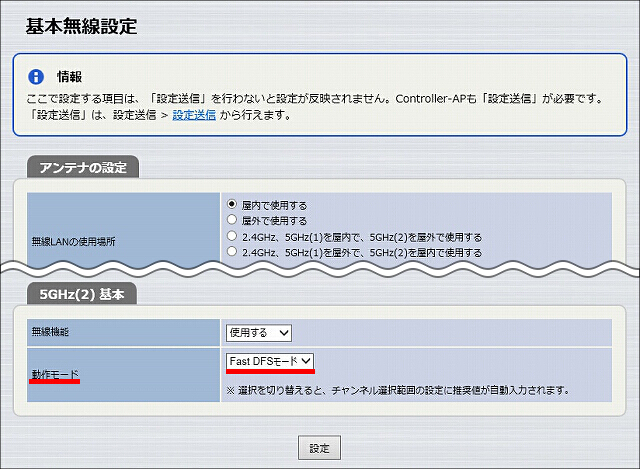640x469 pixels.
Task: Click the 動作モード label
Action: pos(55,374)
